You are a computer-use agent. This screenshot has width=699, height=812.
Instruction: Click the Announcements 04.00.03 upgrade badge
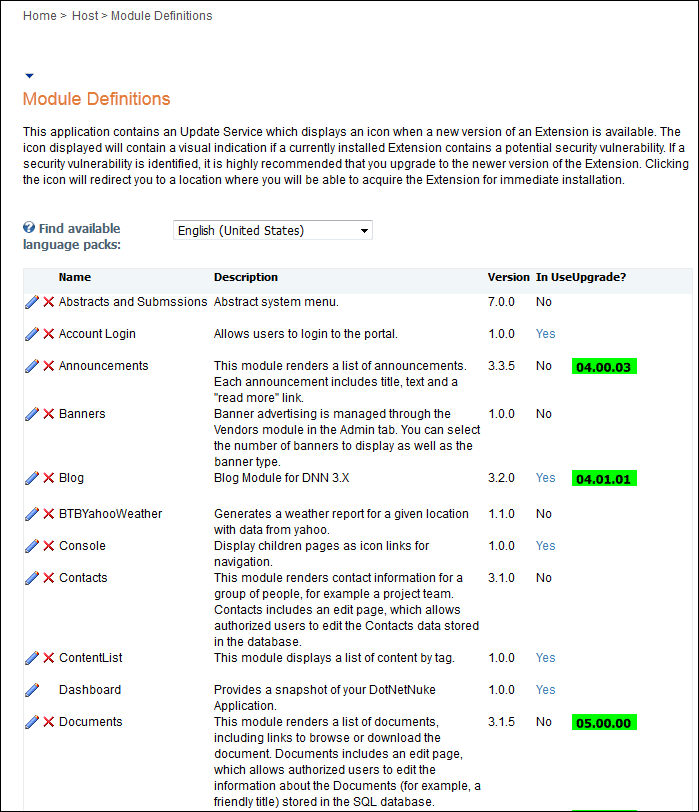coord(604,367)
